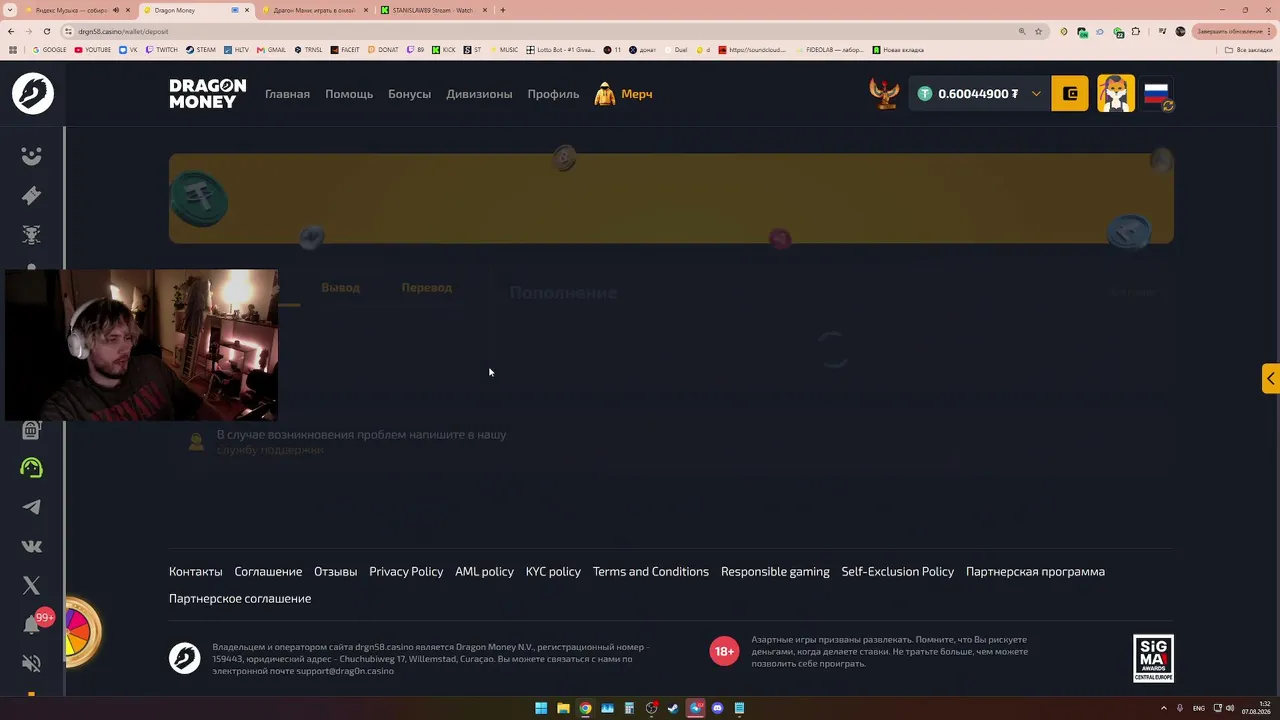The height and width of the screenshot is (720, 1280).
Task: Open the VK link in the sidebar
Action: tap(32, 546)
